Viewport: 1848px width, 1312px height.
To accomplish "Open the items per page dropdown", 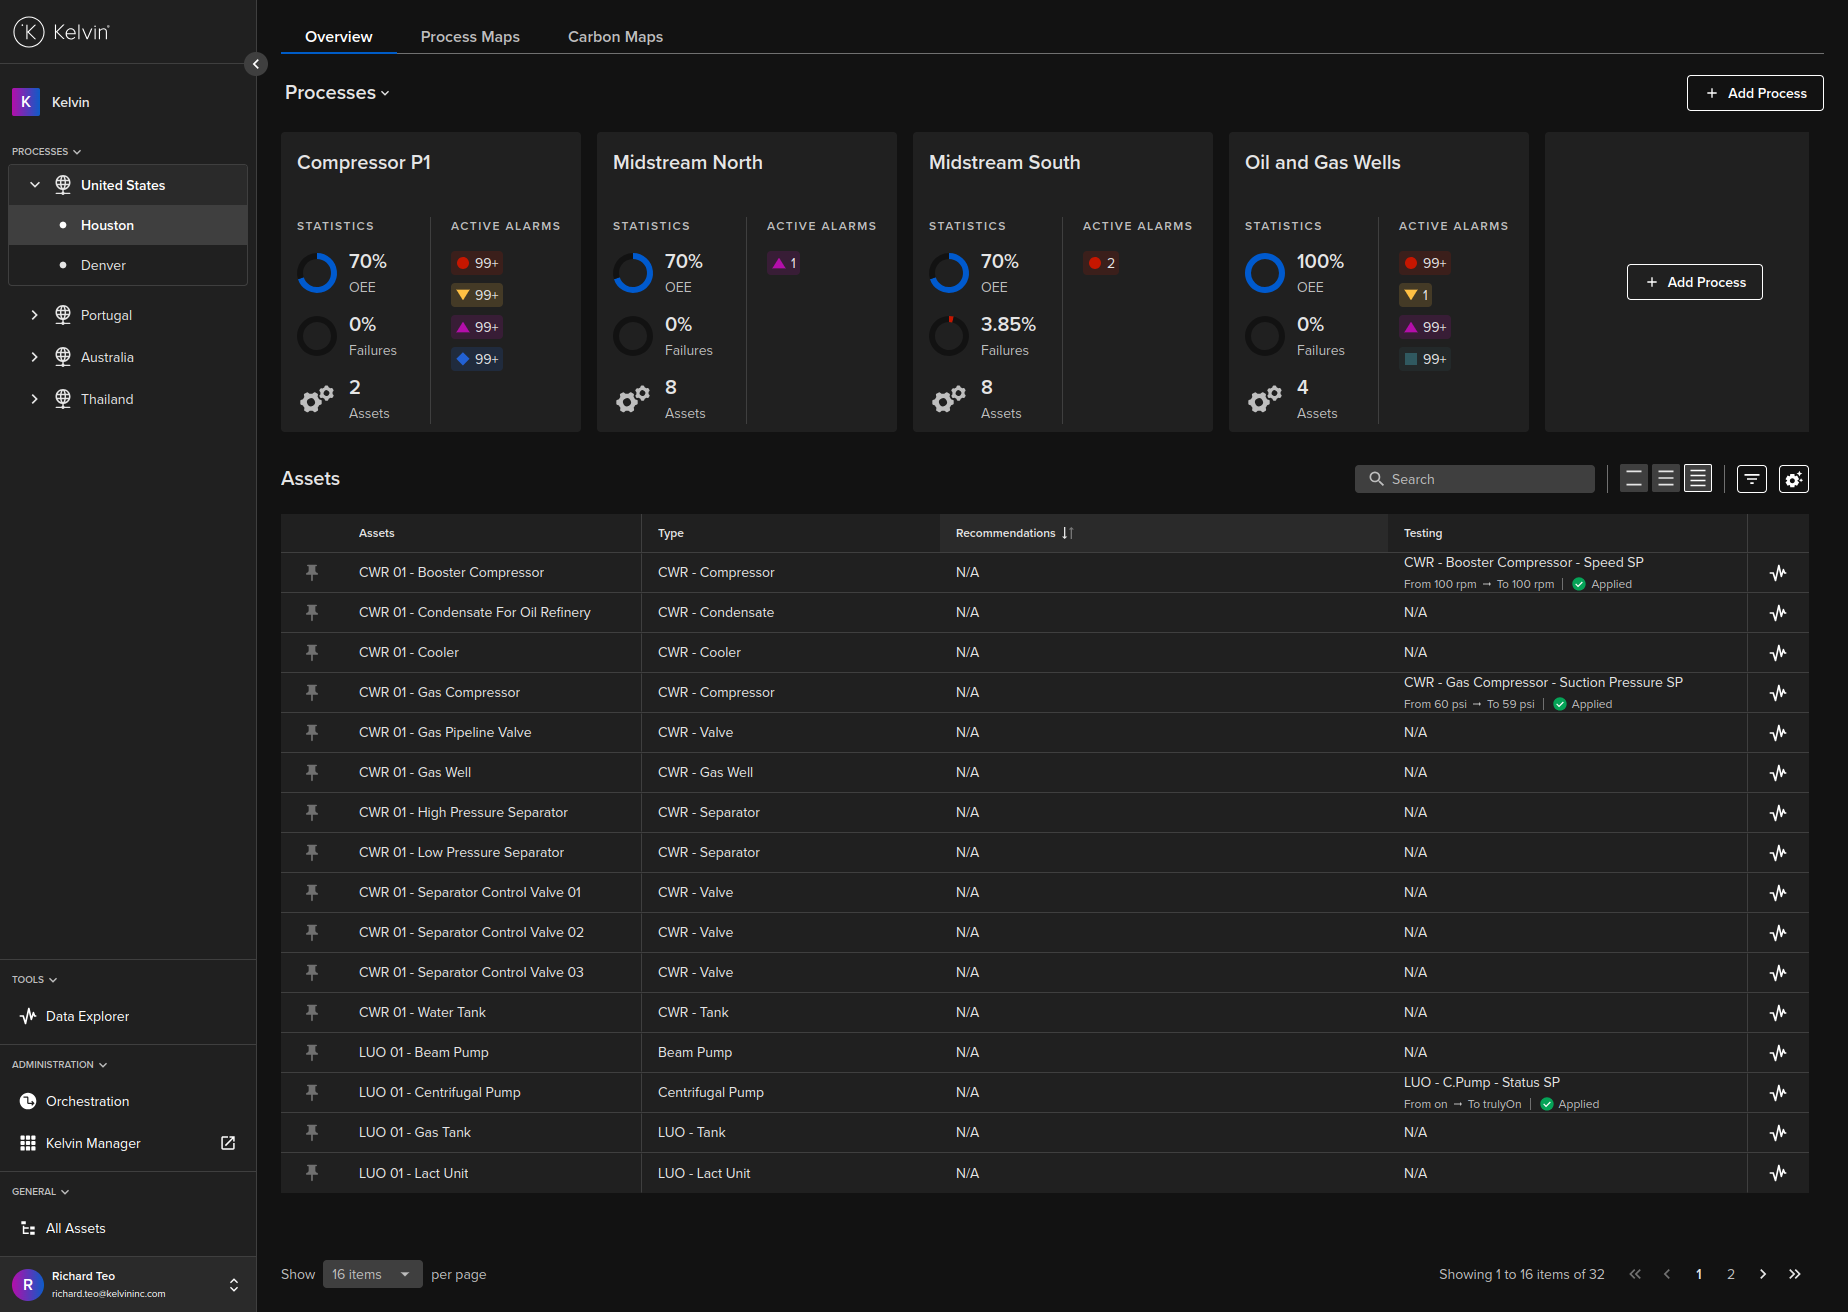I will tap(372, 1274).
